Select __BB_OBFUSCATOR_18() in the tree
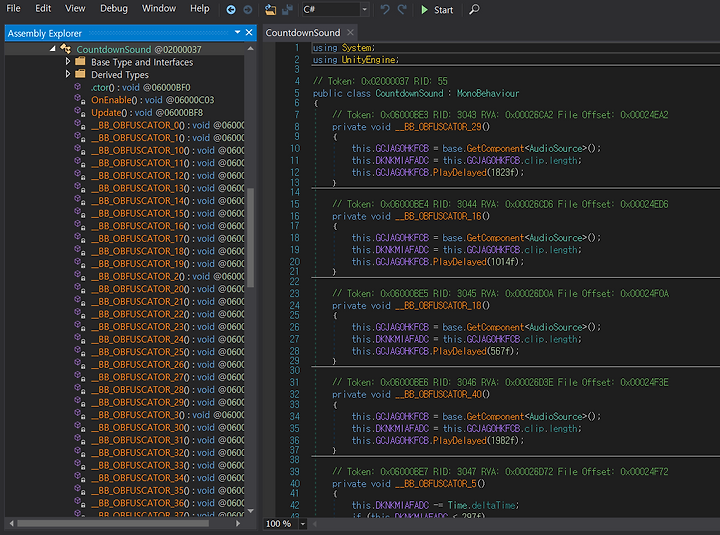Screen dimensions: 720x535 (167, 251)
